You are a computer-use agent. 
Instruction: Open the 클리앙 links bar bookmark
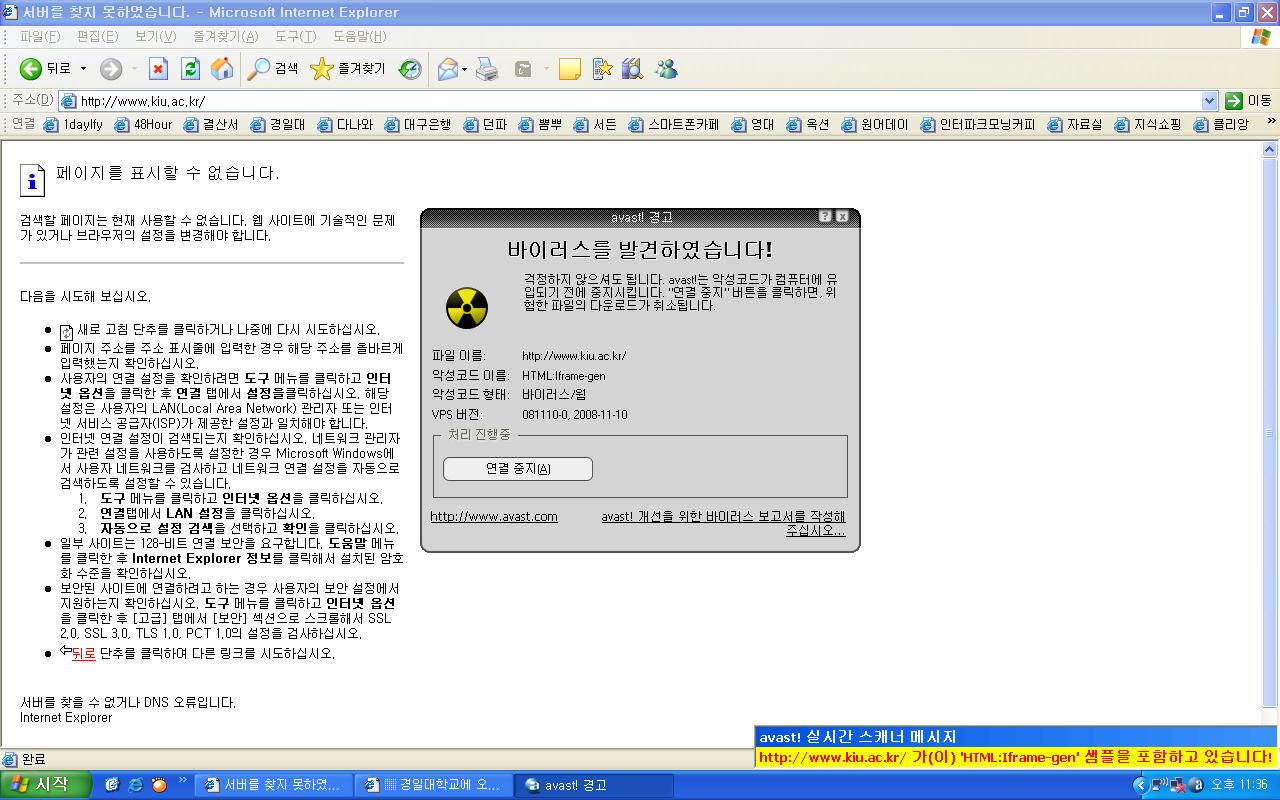[x=1221, y=125]
